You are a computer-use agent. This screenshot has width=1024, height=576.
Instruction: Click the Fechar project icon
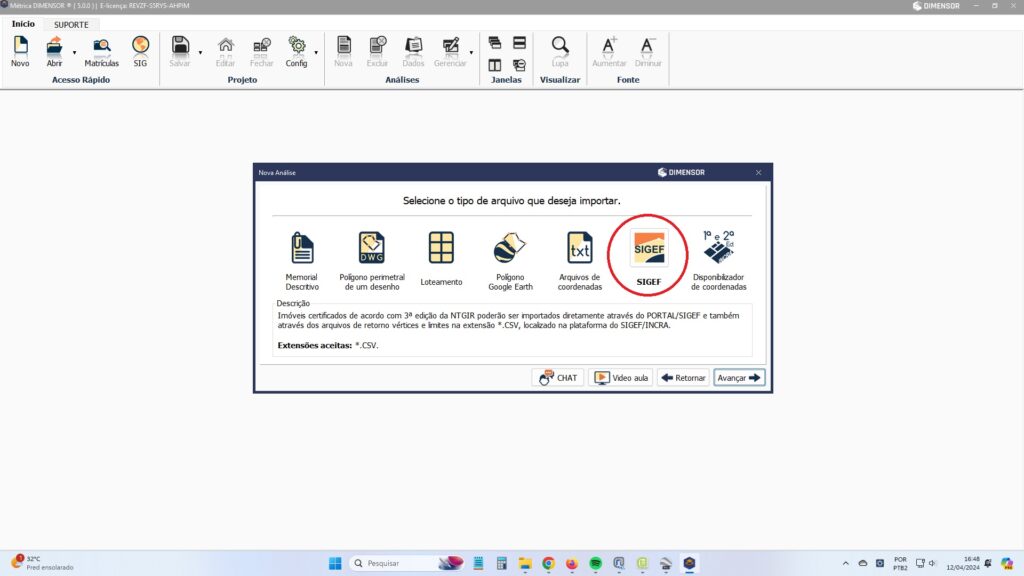click(261, 52)
